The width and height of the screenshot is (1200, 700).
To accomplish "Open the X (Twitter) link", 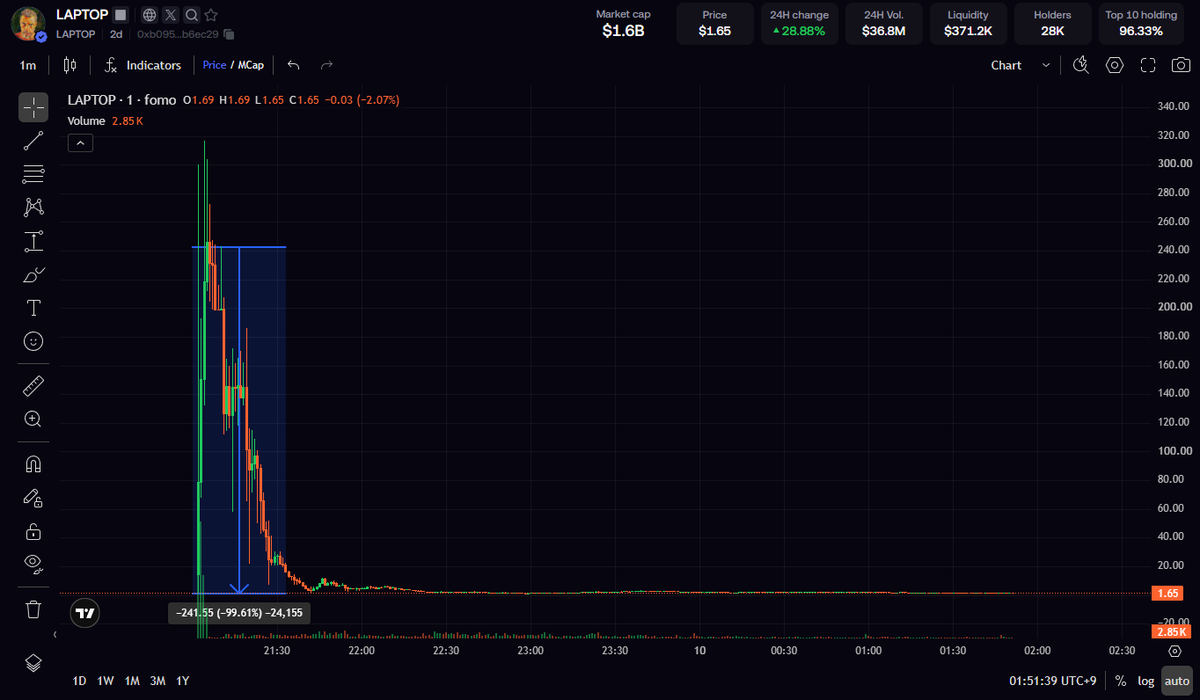I will click(170, 15).
